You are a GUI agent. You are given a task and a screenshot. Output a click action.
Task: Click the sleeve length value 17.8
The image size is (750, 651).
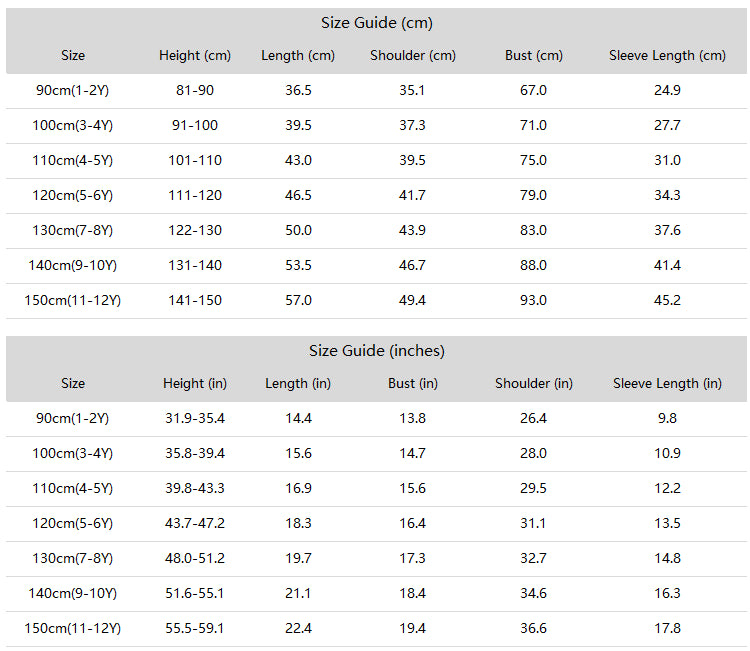(x=667, y=629)
